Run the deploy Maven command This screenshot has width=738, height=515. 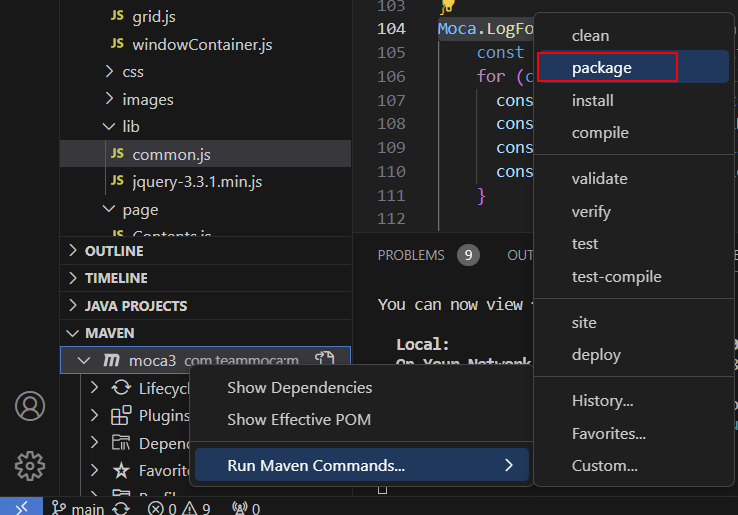634,354
